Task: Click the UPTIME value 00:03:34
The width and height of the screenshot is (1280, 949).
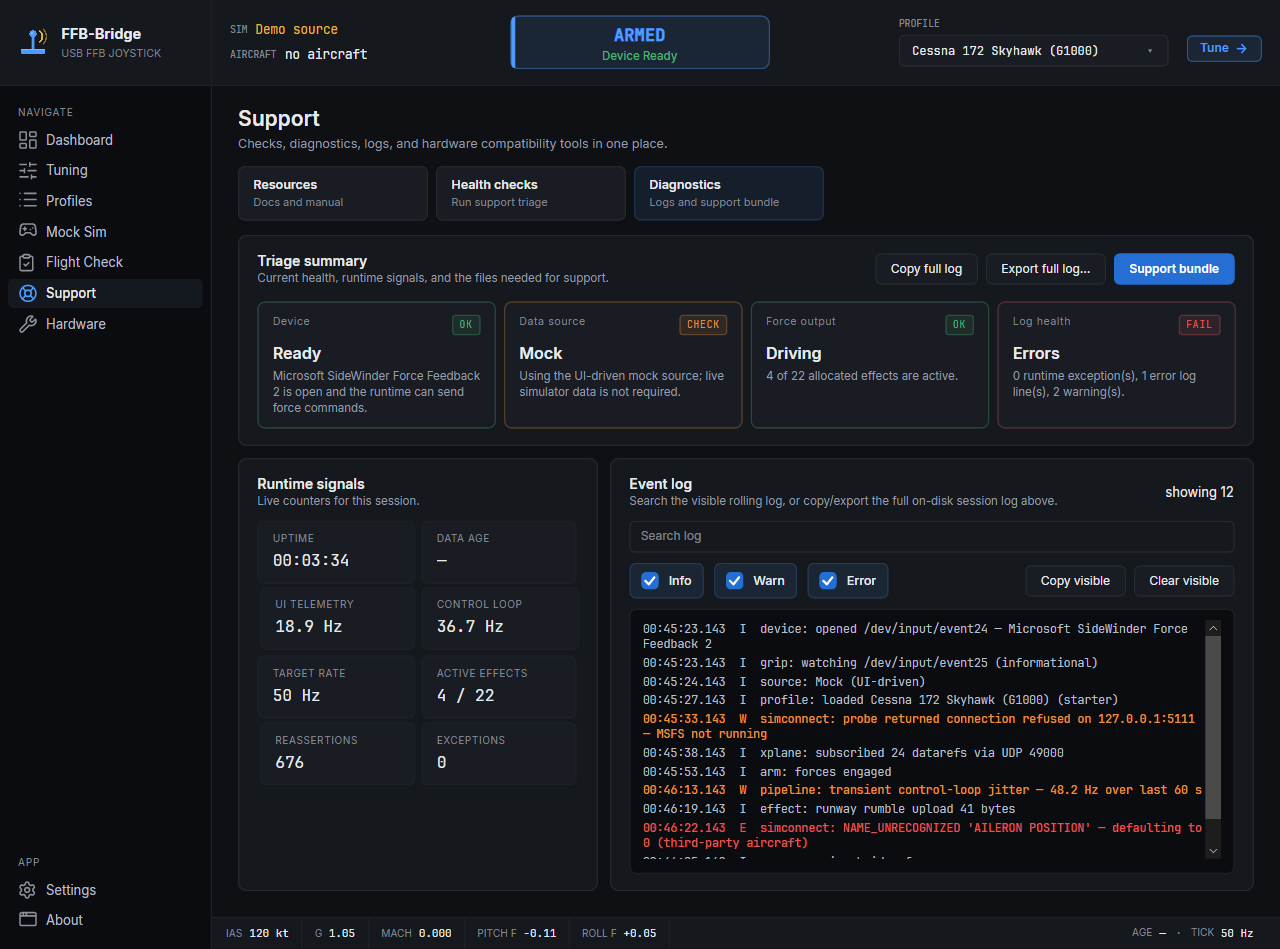Action: point(311,560)
